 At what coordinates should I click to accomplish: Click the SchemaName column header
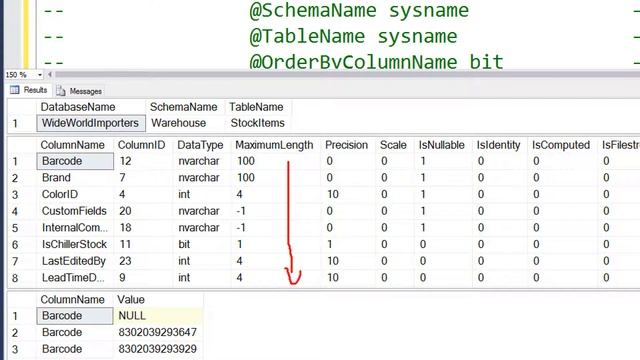click(184, 107)
